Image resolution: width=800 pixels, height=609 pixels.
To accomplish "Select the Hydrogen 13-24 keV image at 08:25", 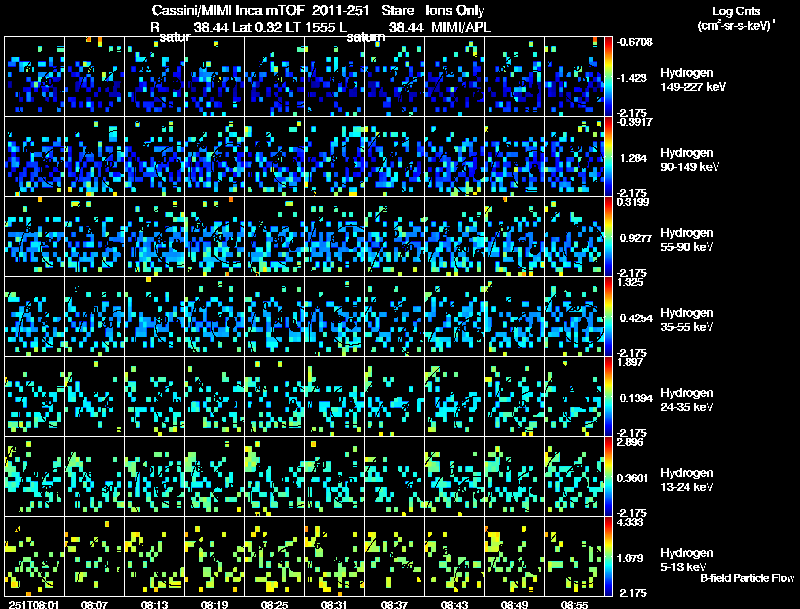I will [x=274, y=477].
